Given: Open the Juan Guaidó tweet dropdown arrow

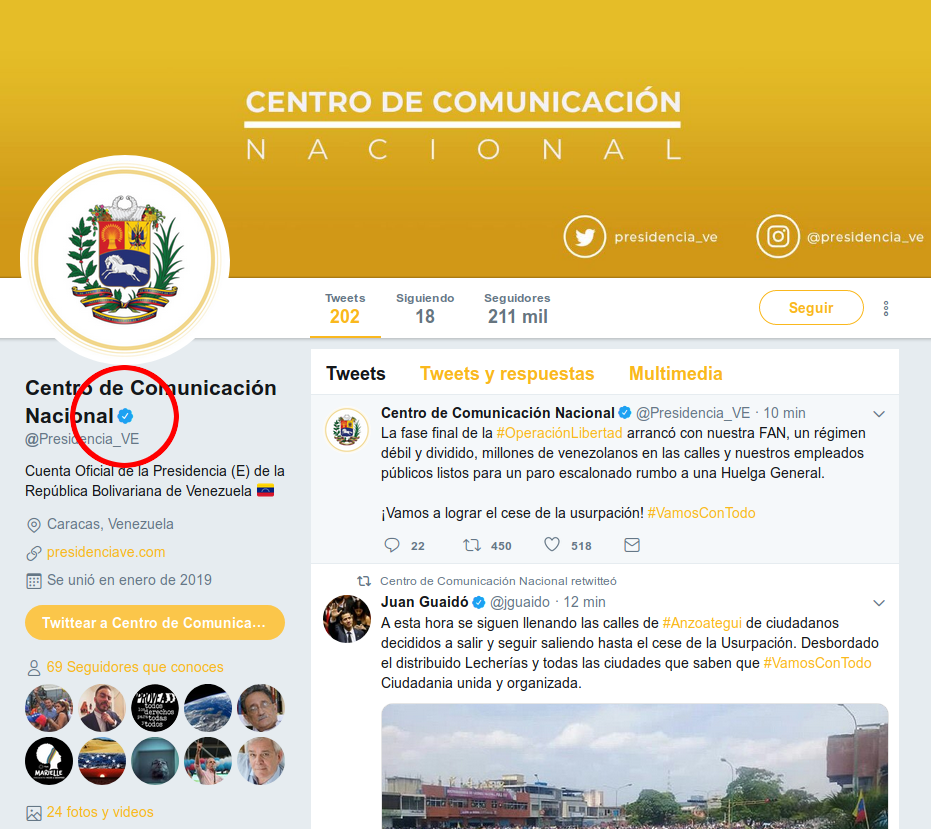Looking at the screenshot, I should pos(879,603).
